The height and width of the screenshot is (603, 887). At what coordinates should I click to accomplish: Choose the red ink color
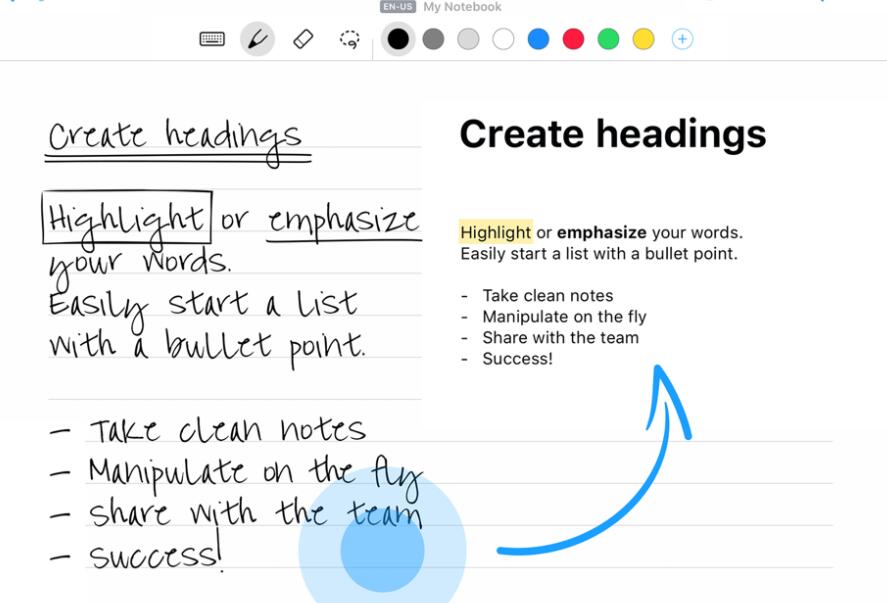(574, 39)
